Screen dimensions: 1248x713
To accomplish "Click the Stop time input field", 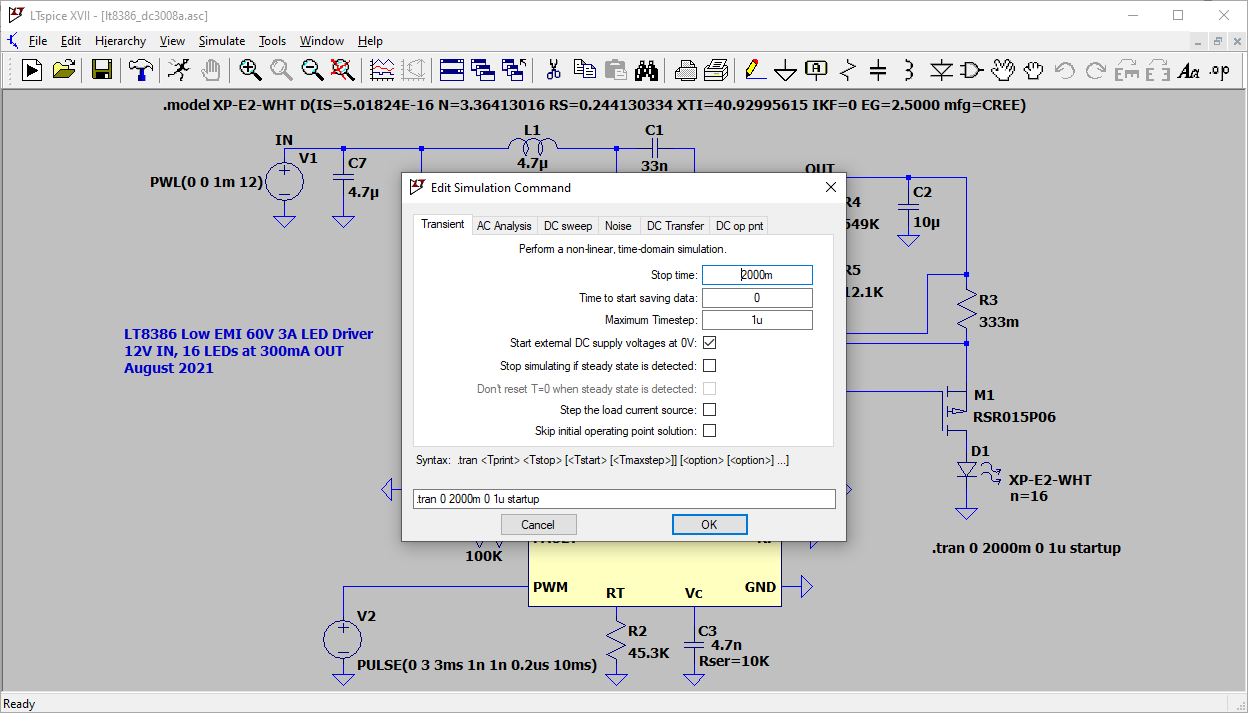I will [x=757, y=275].
